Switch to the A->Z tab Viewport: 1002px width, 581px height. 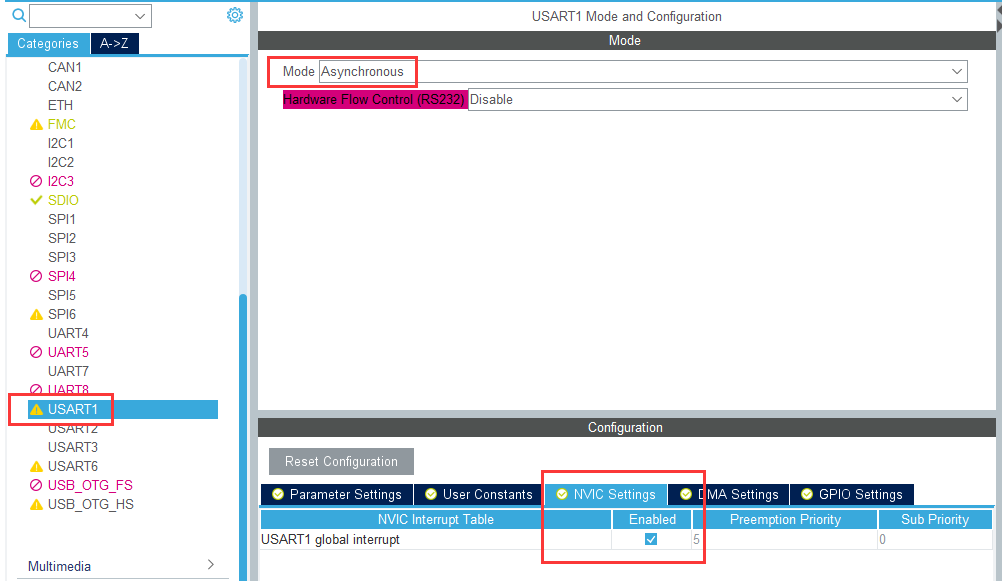pyautogui.click(x=114, y=43)
